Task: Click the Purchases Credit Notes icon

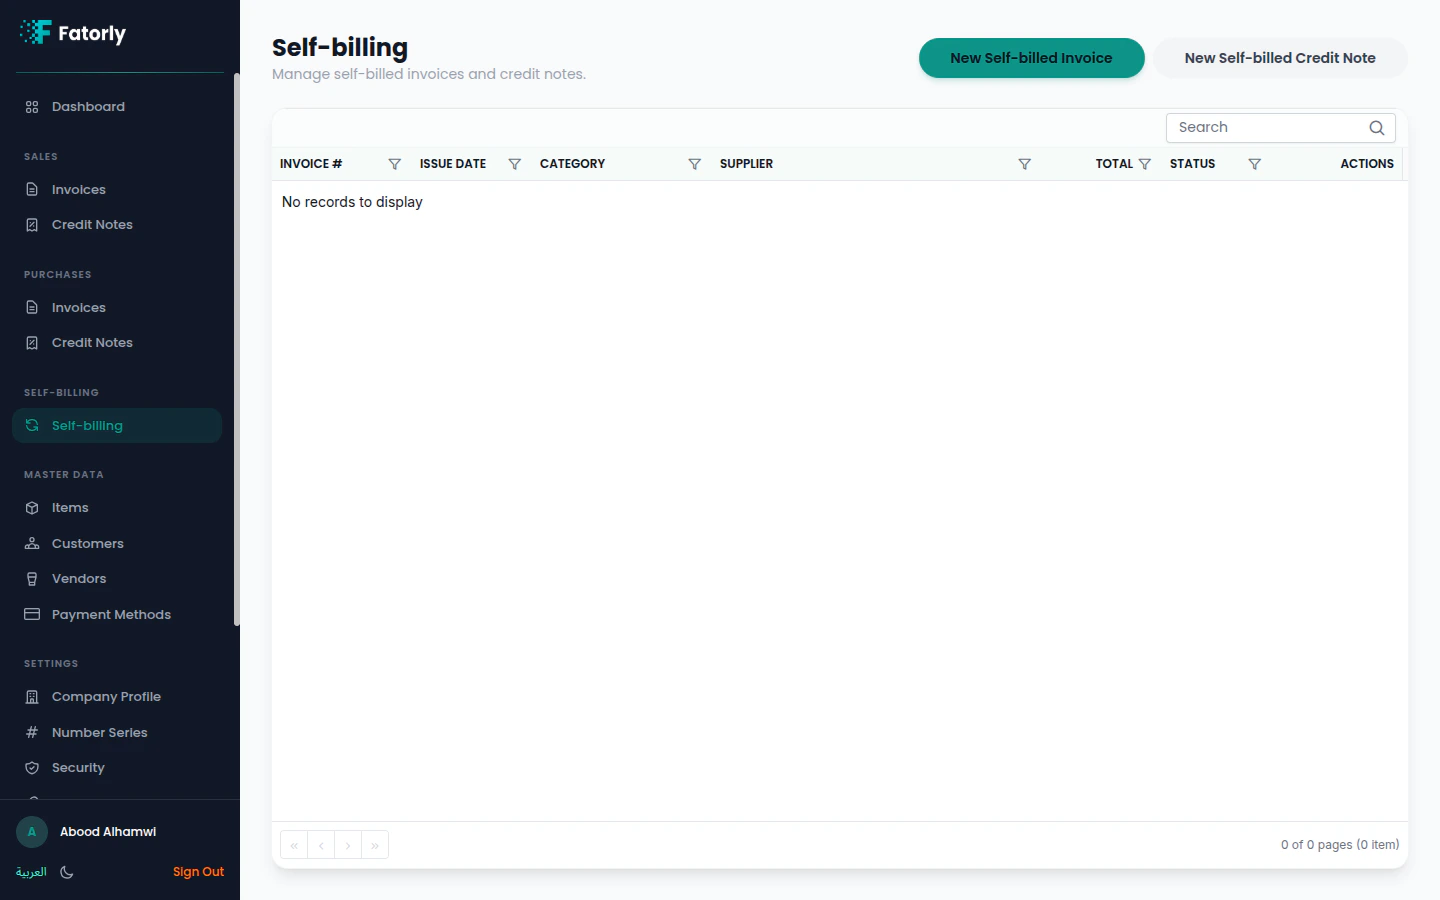Action: tap(32, 343)
